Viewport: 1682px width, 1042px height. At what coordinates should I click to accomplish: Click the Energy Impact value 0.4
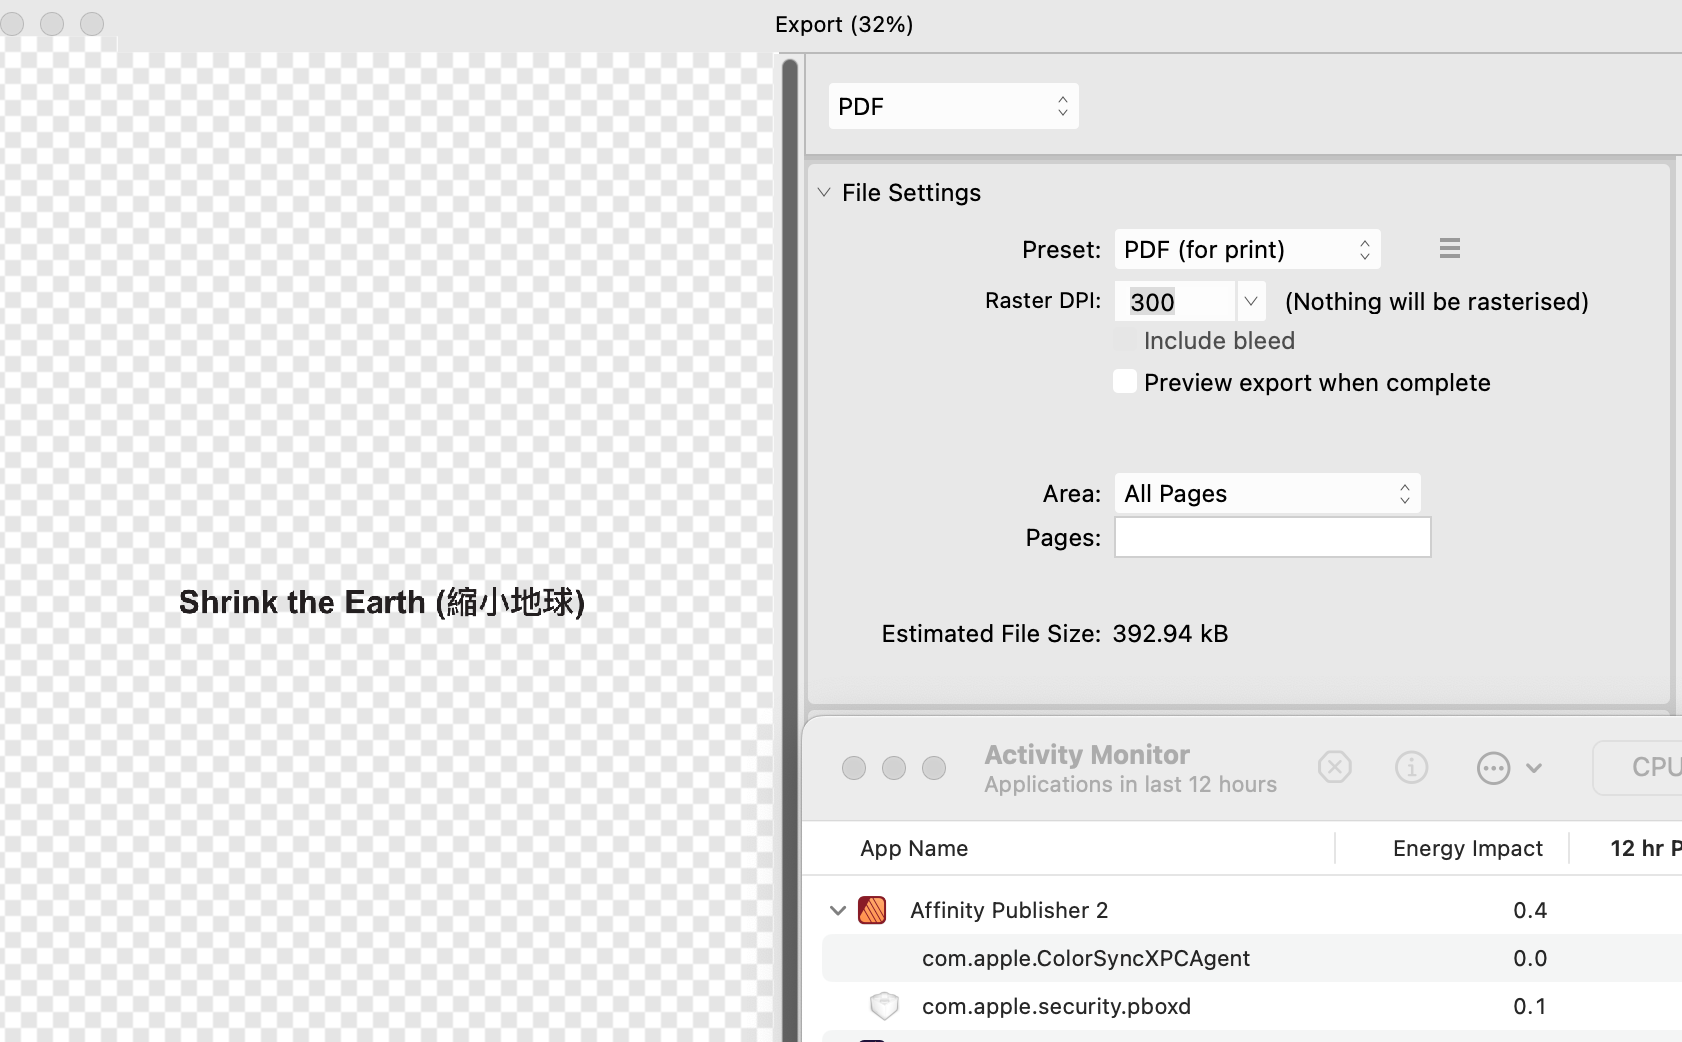(1530, 910)
